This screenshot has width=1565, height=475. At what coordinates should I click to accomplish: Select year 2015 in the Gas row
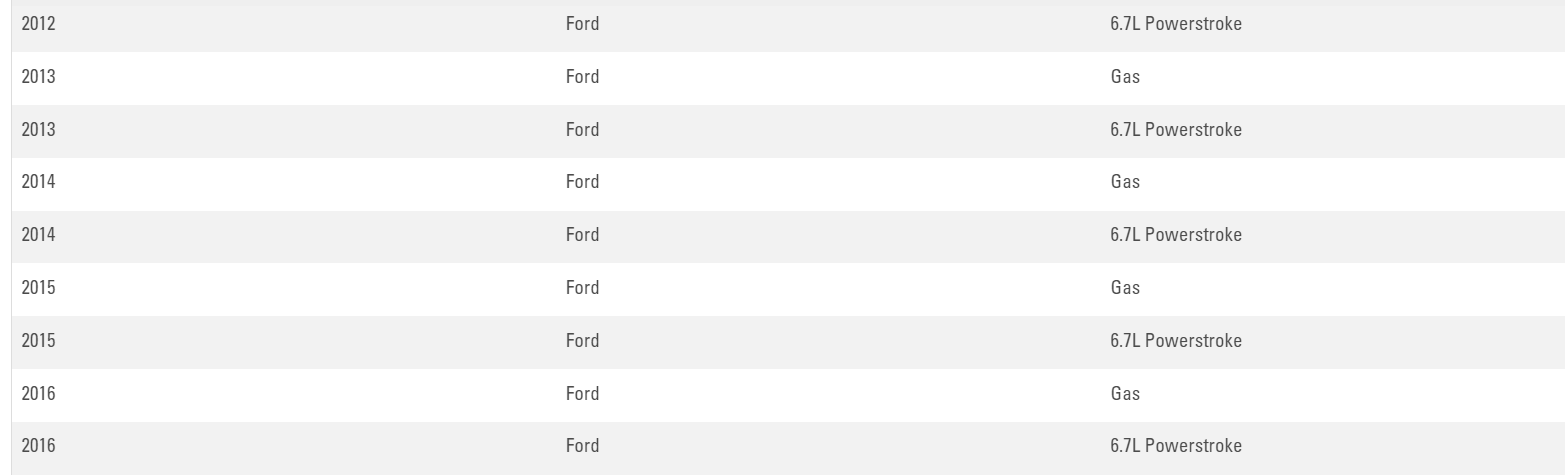point(38,288)
